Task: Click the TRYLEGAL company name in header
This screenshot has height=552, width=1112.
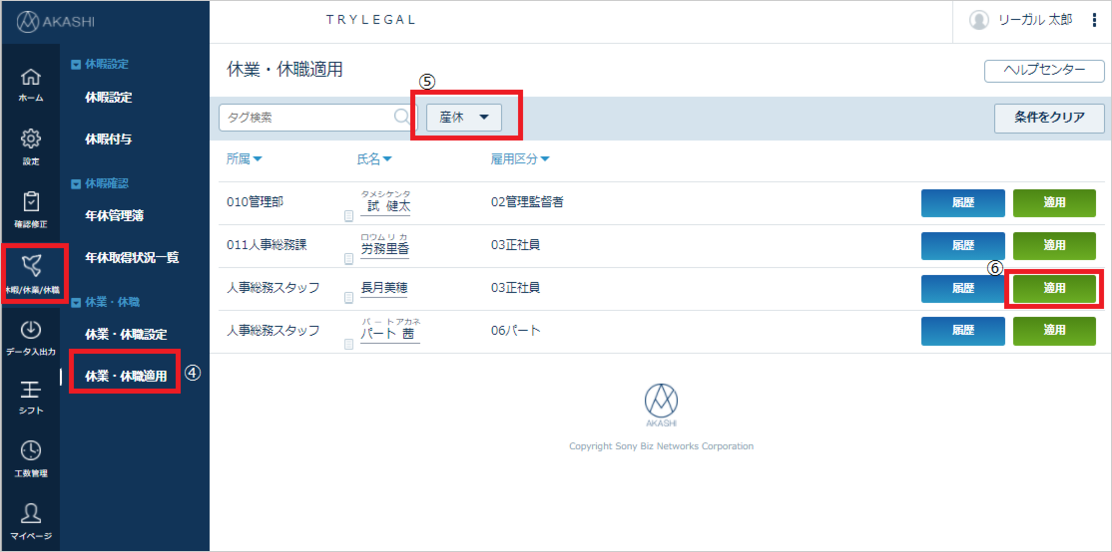Action: click(371, 21)
